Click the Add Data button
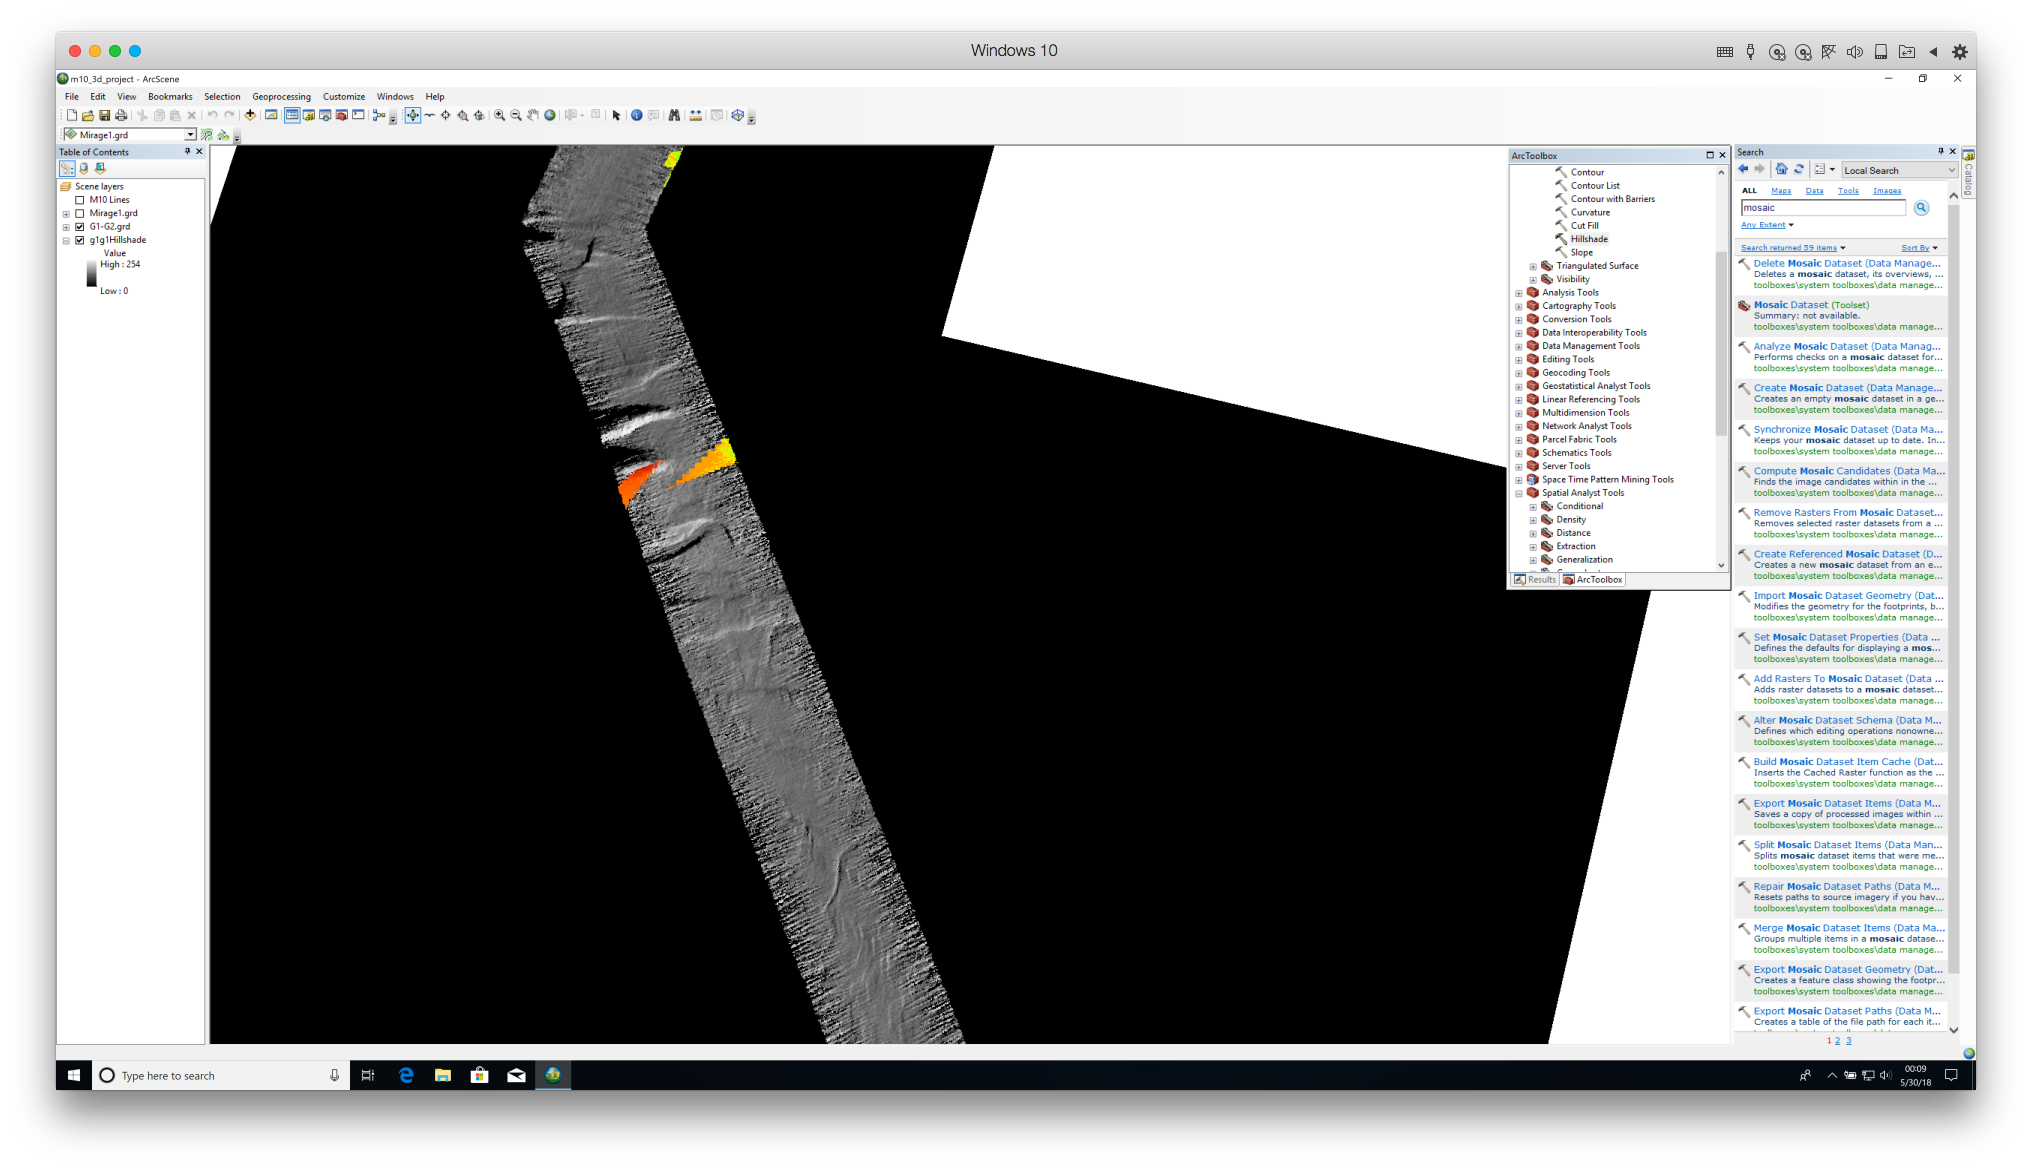The height and width of the screenshot is (1170, 2032). point(250,116)
